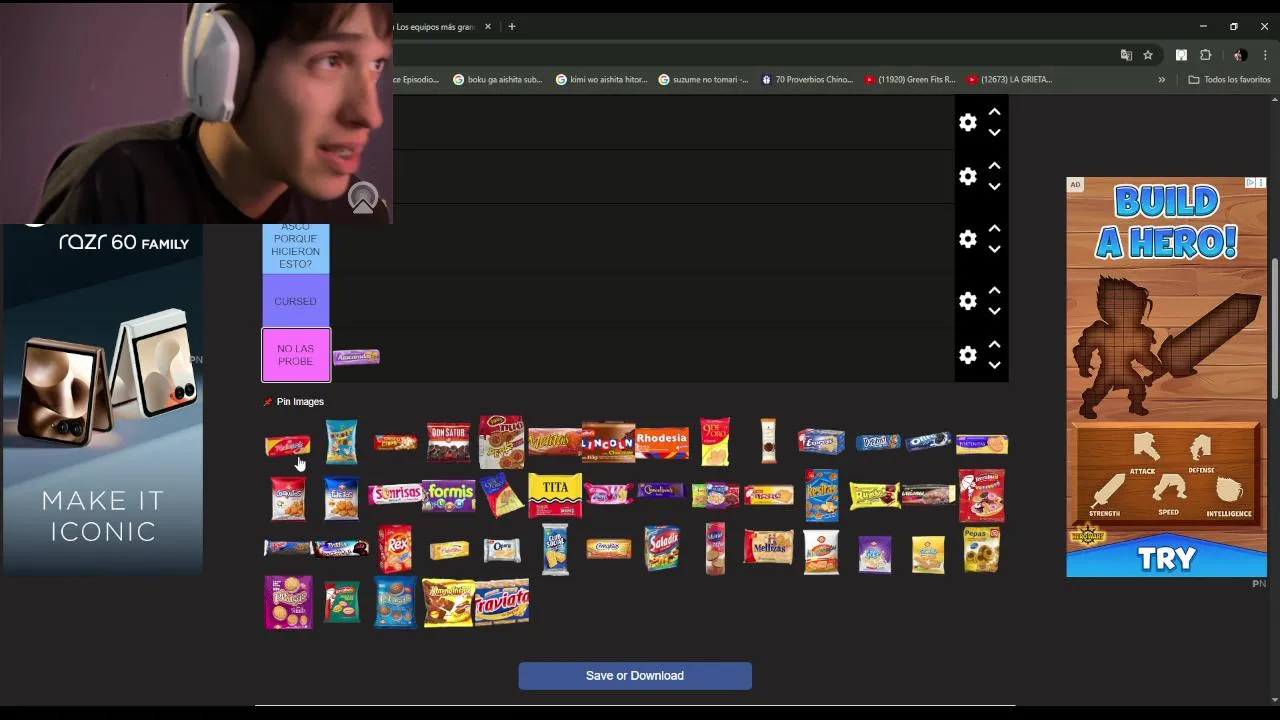
Task: Open the razr 60 family advertisement
Action: 102,400
